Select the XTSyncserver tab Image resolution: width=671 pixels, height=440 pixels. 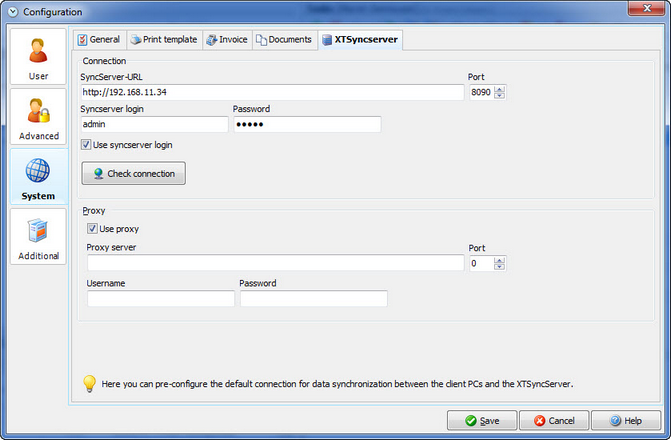(x=360, y=40)
